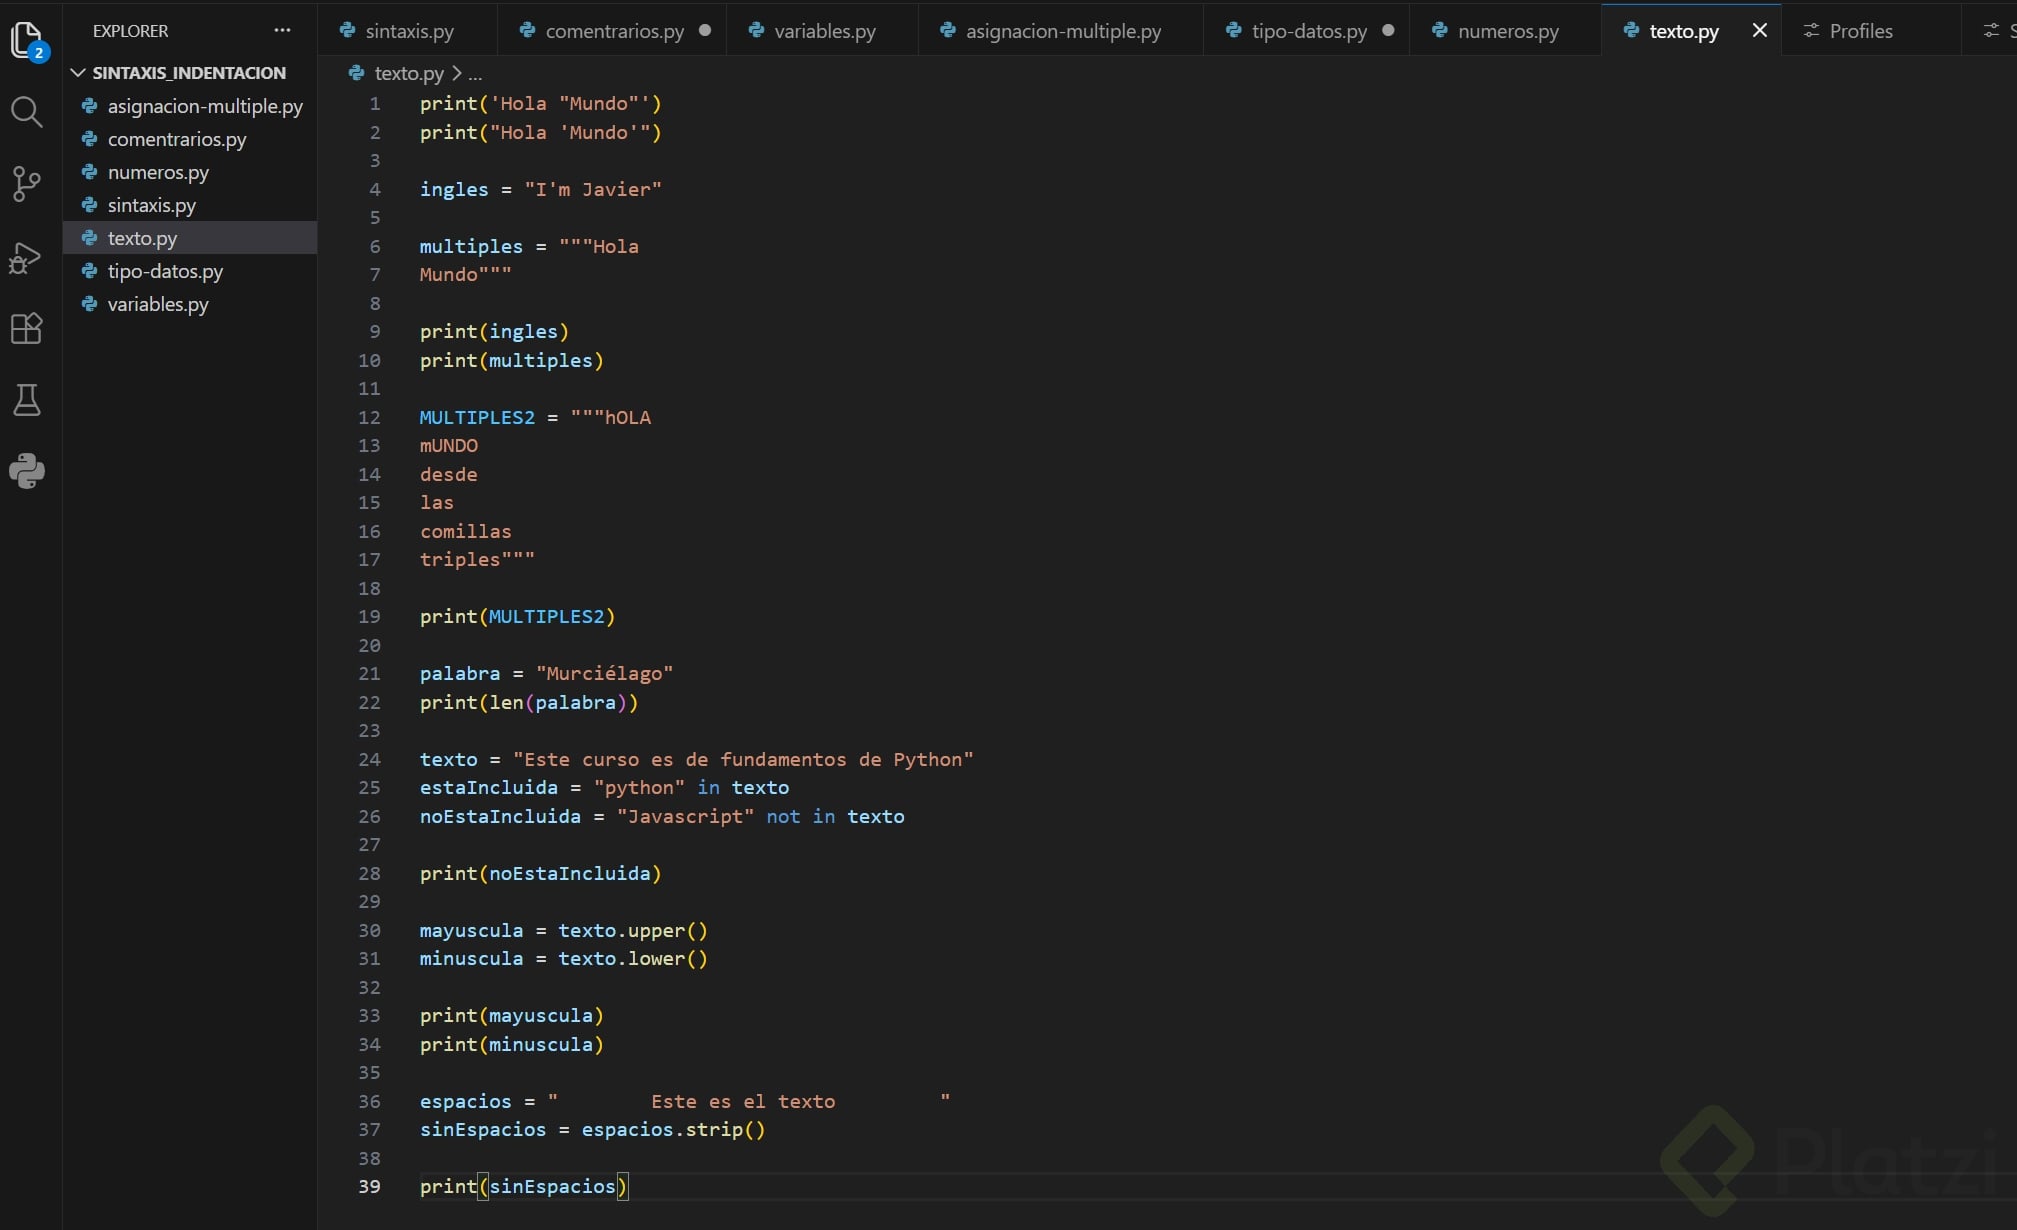The height and width of the screenshot is (1230, 2017).
Task: Switch to the sintaxis.py tab
Action: 408,31
